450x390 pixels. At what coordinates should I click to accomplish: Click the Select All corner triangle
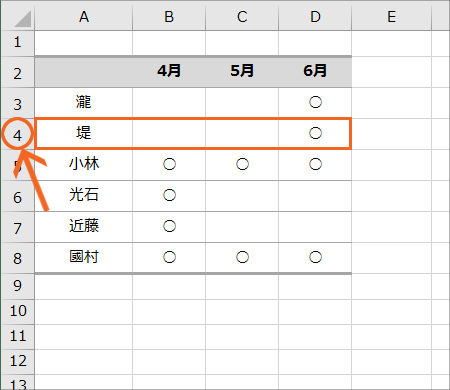[x=23, y=18]
